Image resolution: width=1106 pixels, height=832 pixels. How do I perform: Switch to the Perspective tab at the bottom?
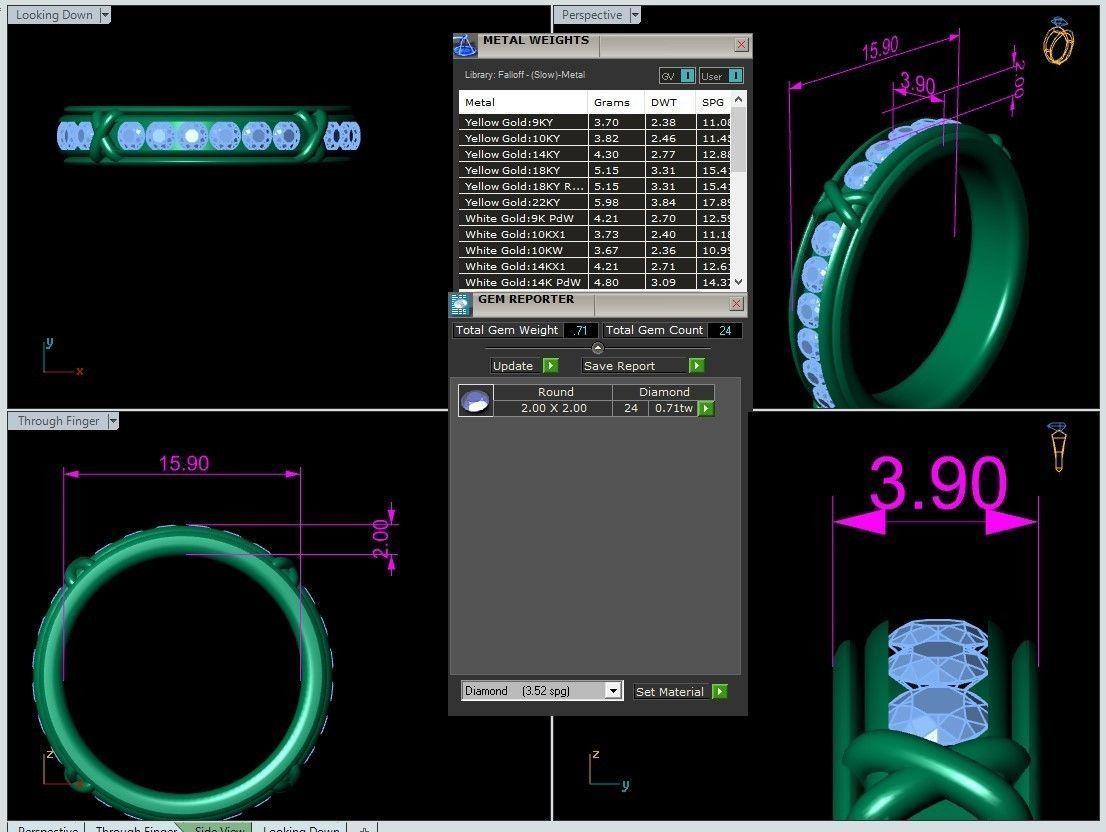[x=47, y=828]
